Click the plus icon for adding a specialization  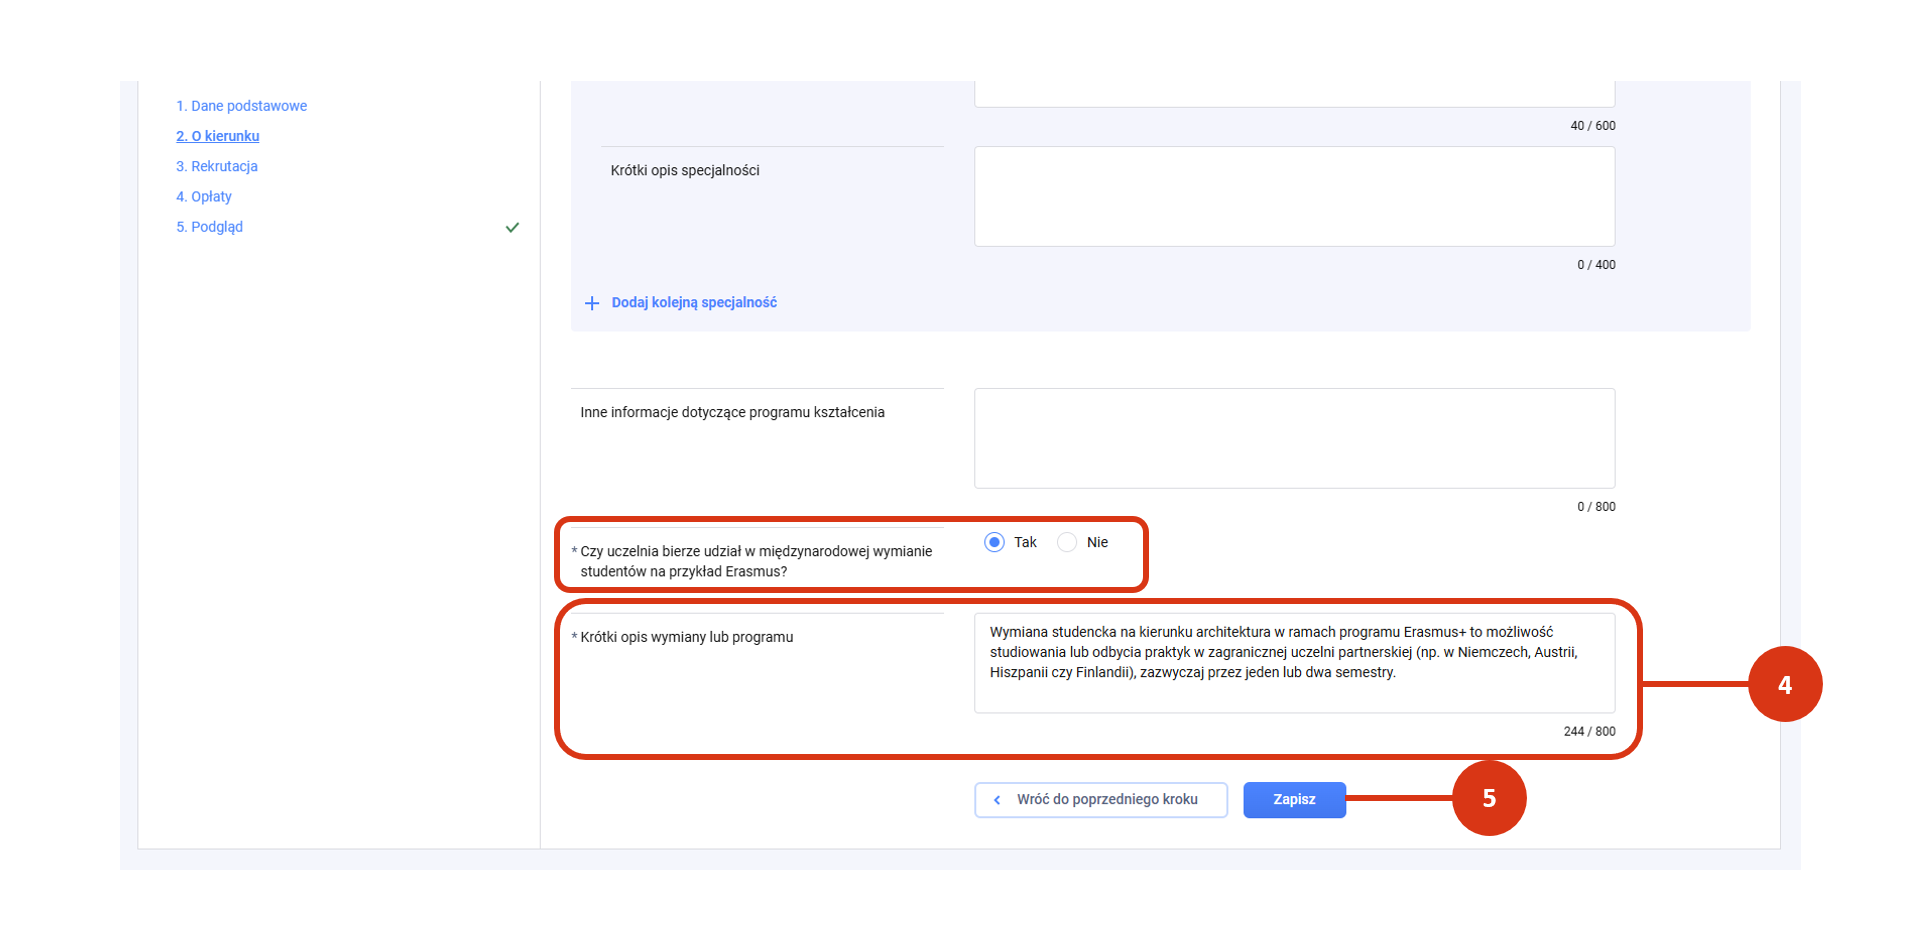click(x=592, y=303)
